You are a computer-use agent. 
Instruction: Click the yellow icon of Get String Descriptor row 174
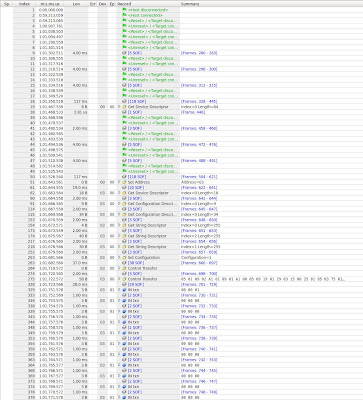(x=124, y=236)
